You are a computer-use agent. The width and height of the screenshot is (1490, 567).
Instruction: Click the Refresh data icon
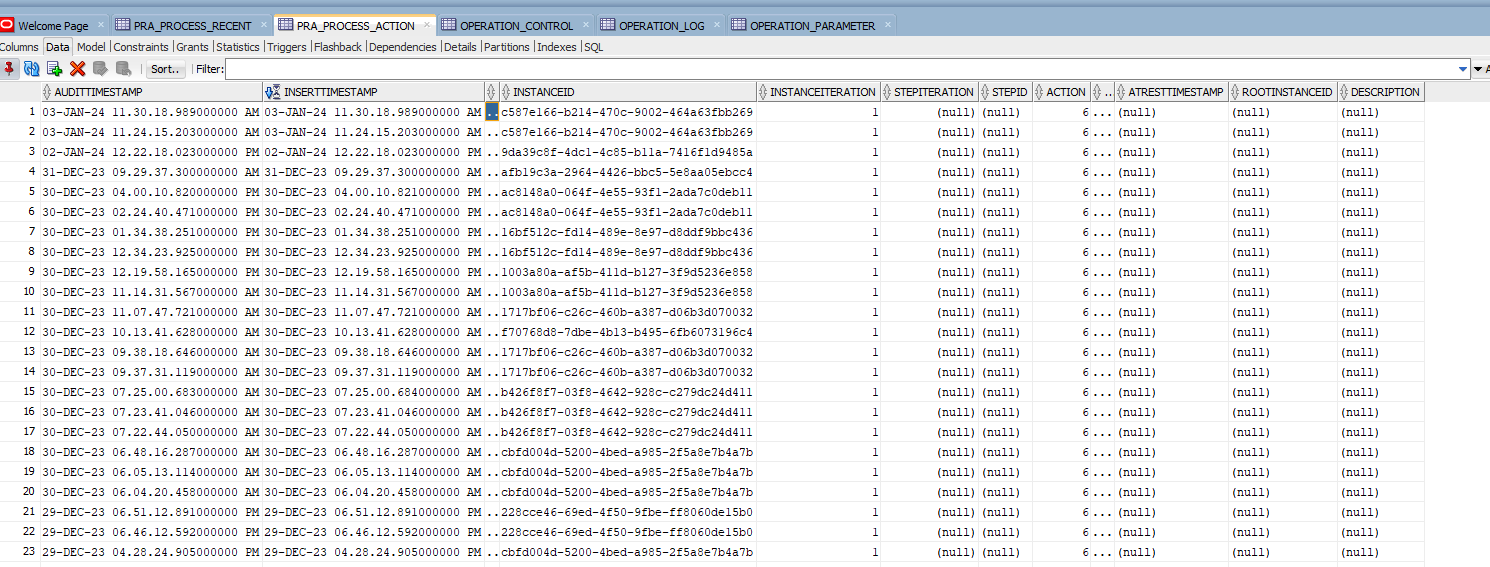point(32,69)
